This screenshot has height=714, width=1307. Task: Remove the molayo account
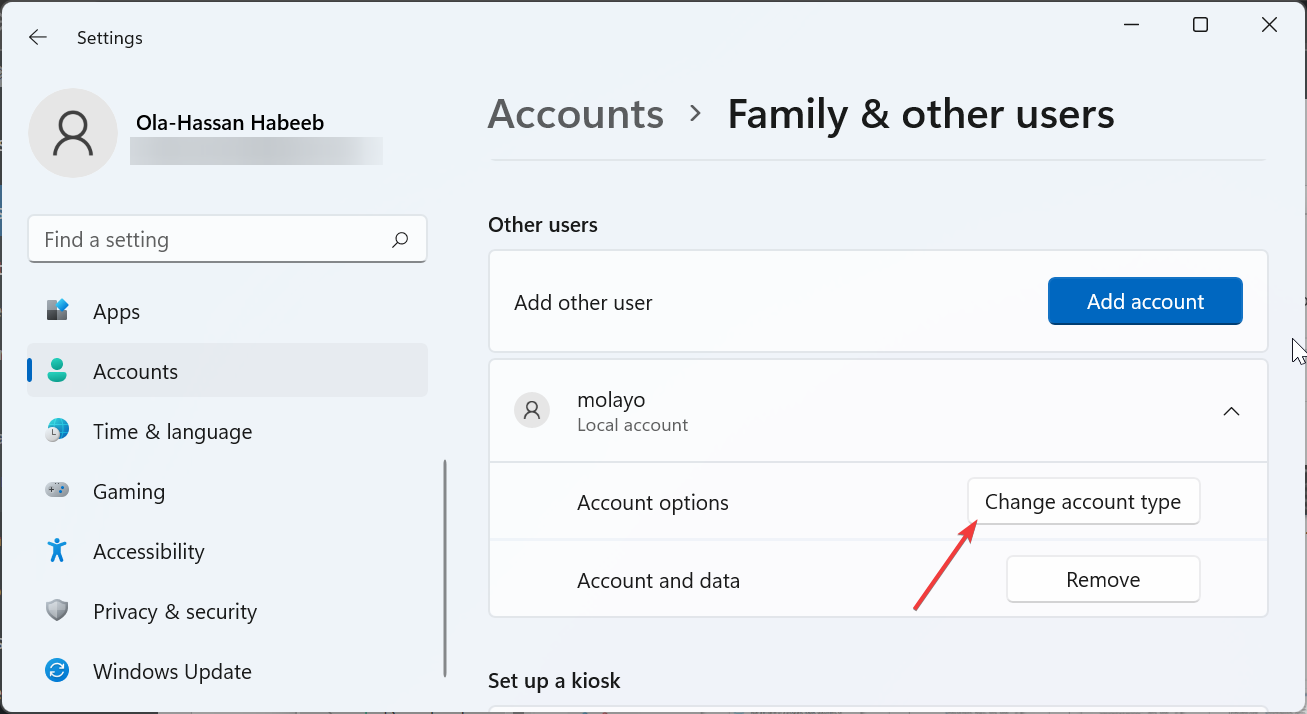1103,580
